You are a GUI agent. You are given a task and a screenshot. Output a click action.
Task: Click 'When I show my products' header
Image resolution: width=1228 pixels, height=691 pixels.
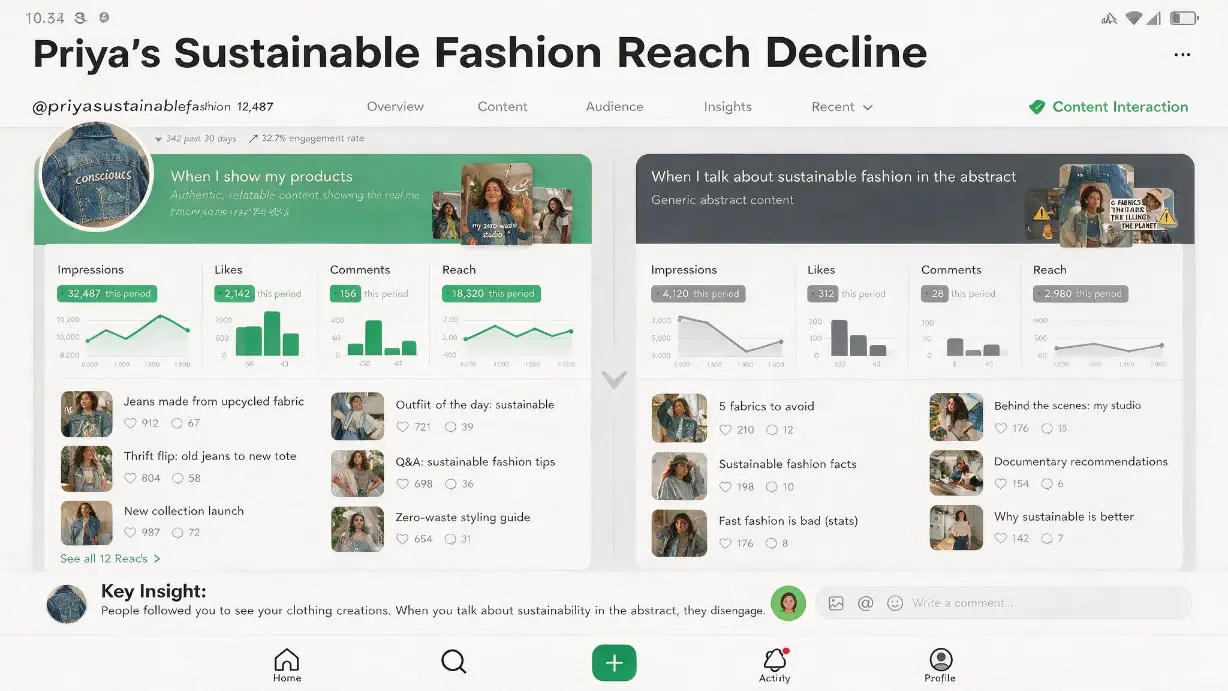coord(262,176)
